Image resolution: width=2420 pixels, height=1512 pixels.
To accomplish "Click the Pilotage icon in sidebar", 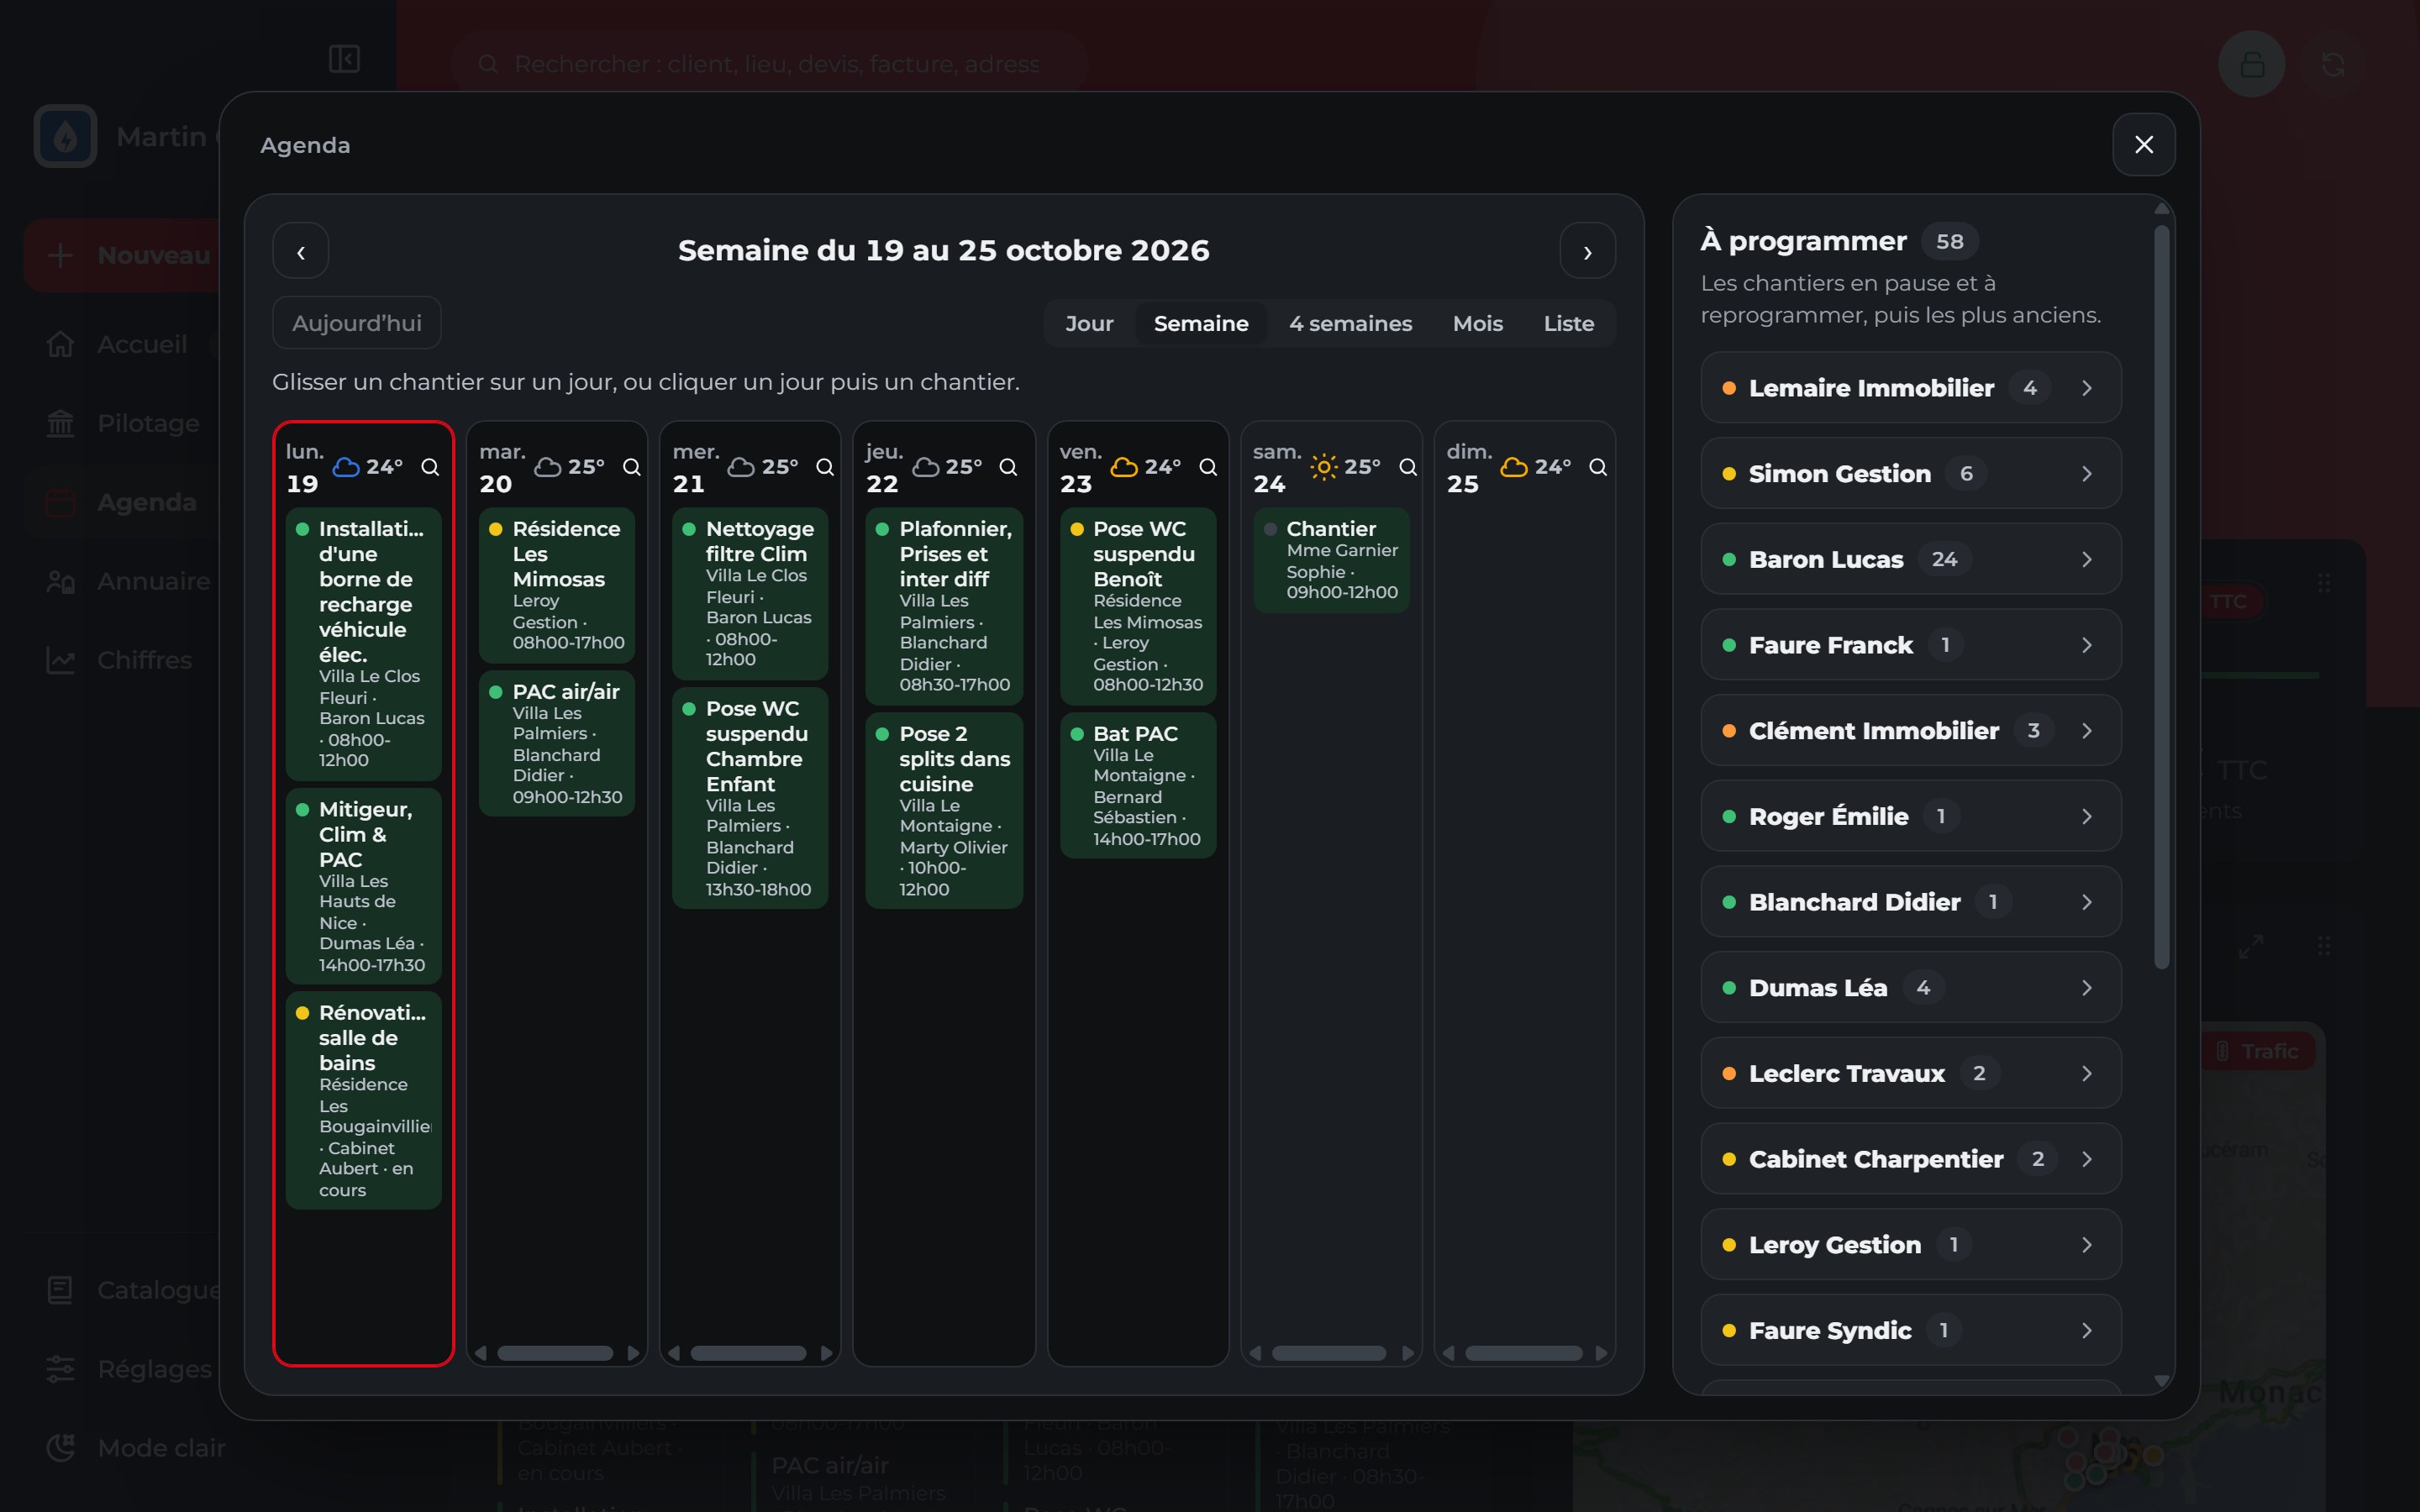I will tap(61, 423).
